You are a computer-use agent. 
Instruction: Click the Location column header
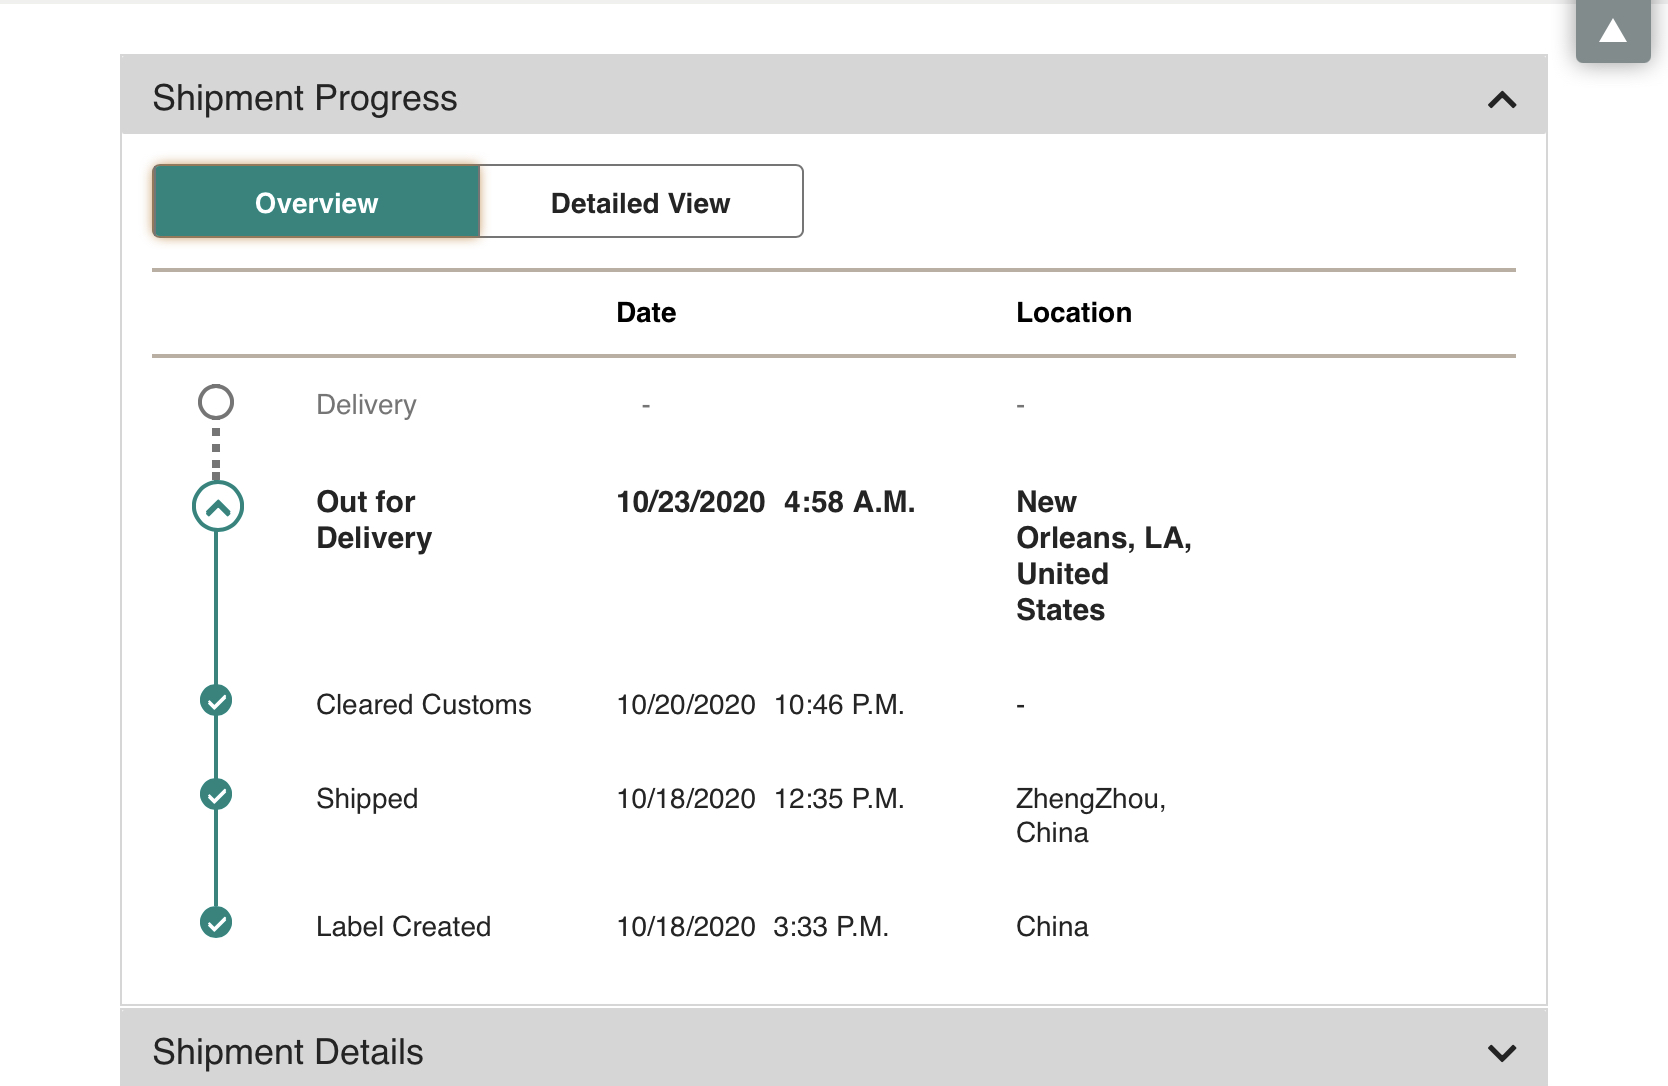click(x=1074, y=313)
